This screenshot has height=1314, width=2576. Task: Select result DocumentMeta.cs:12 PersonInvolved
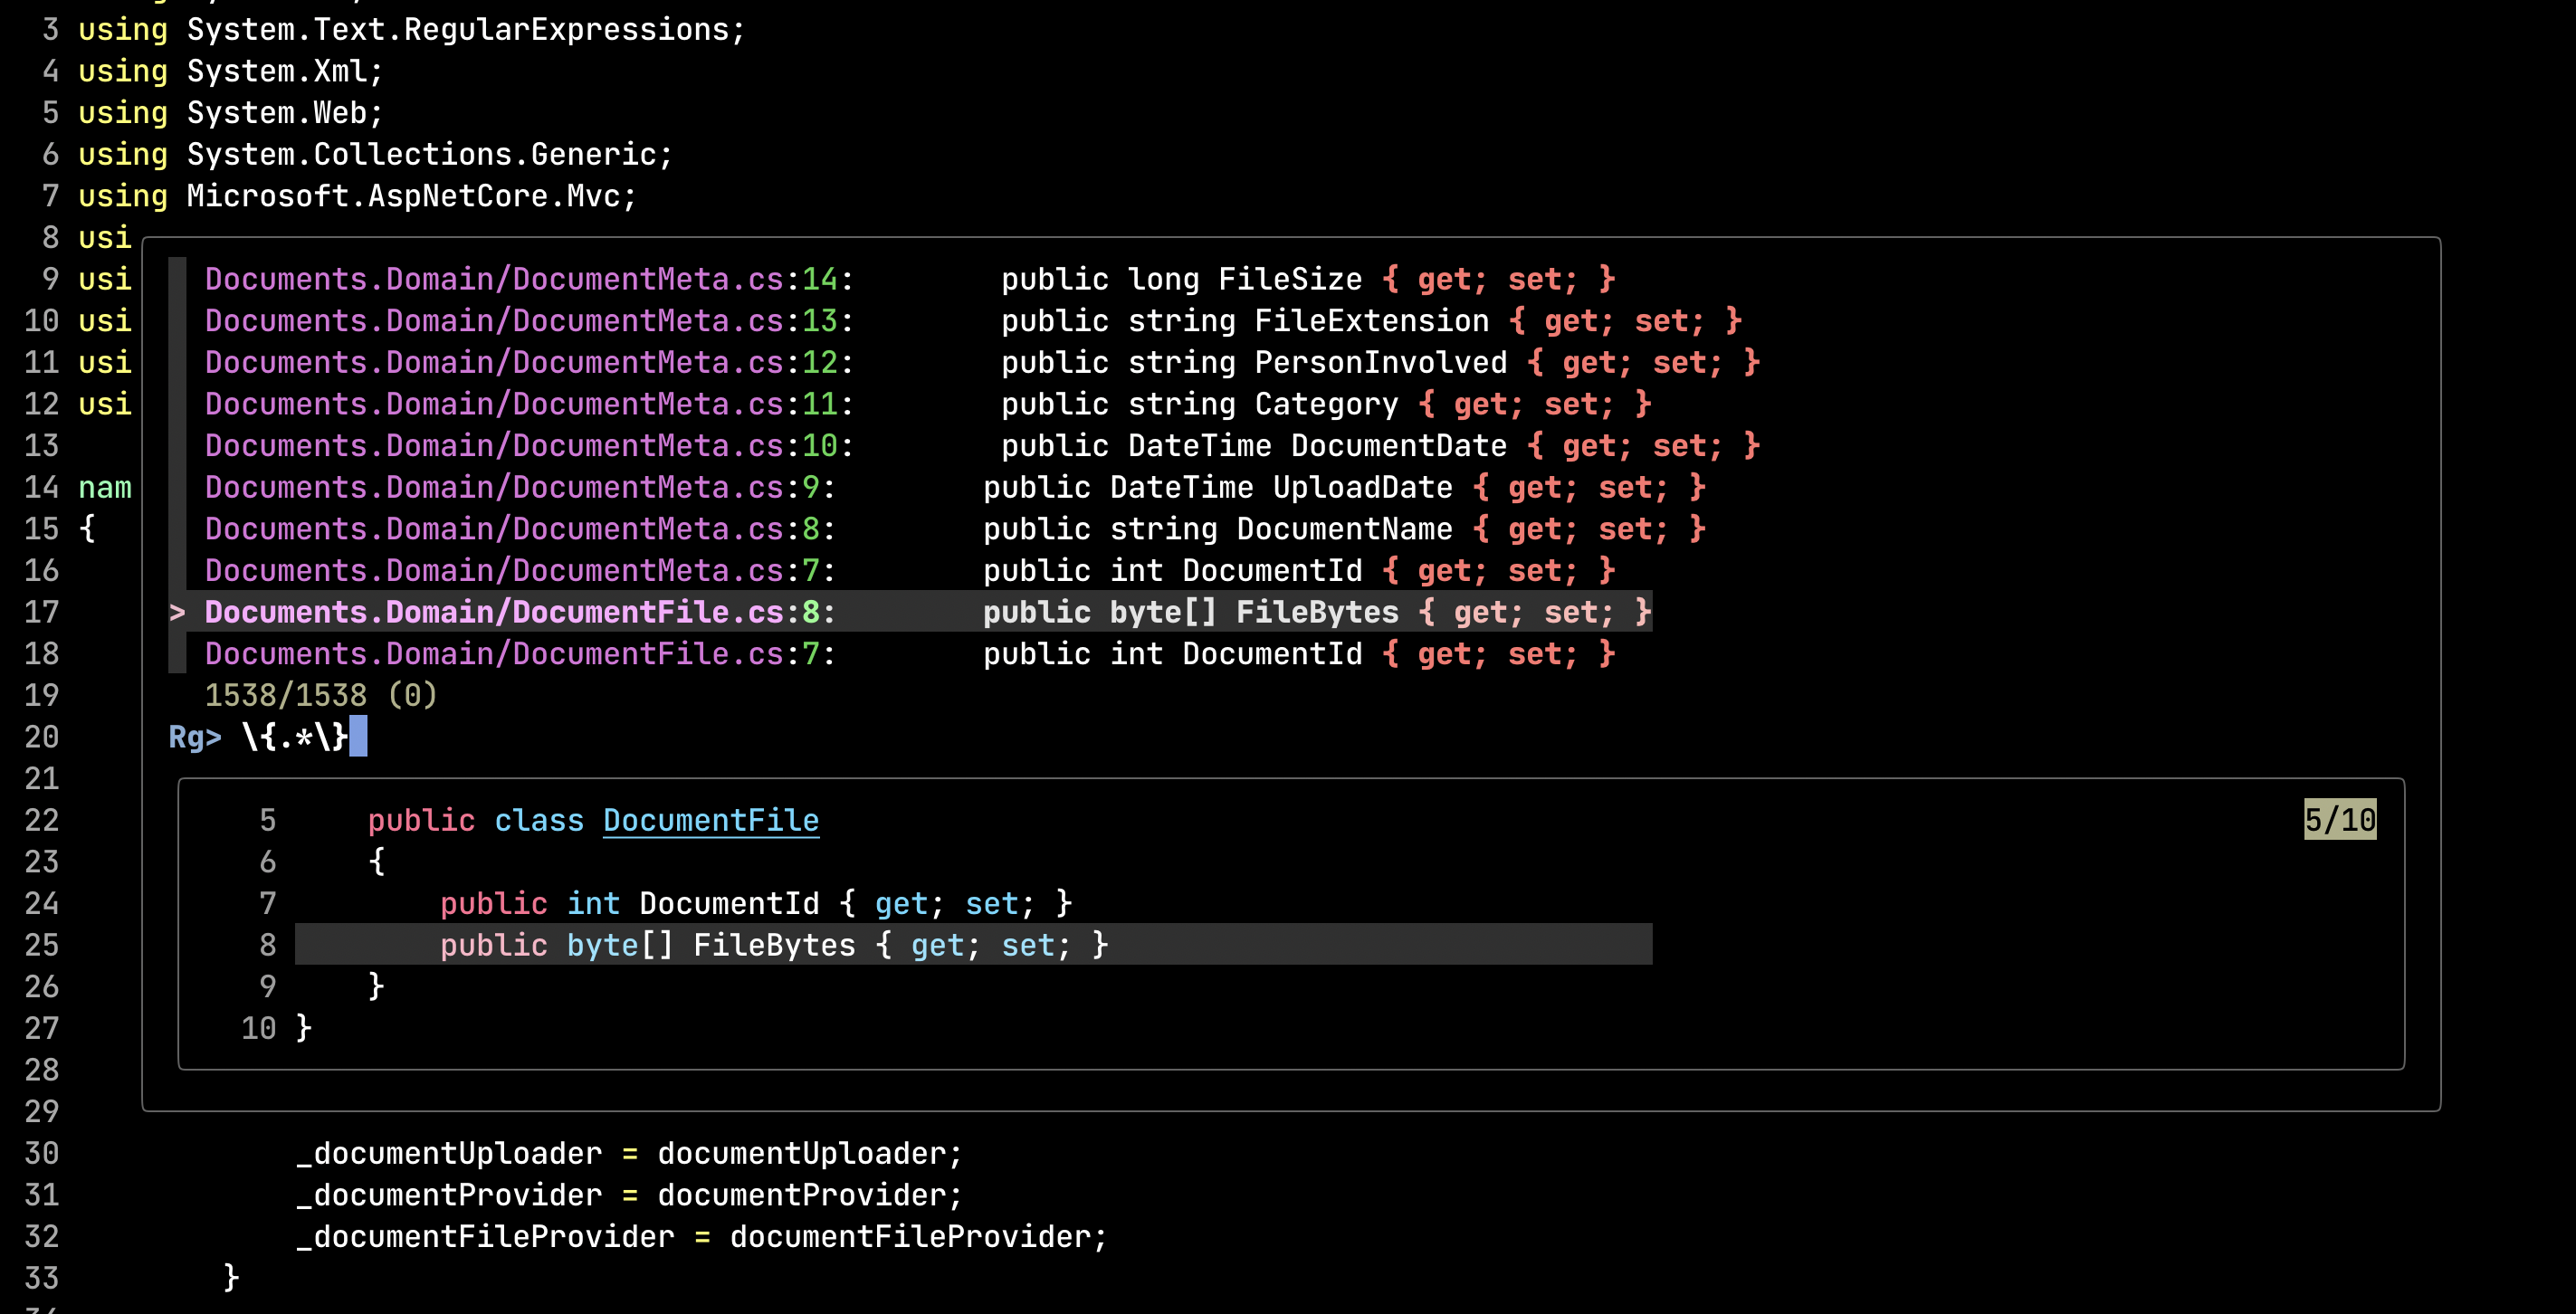tap(983, 362)
